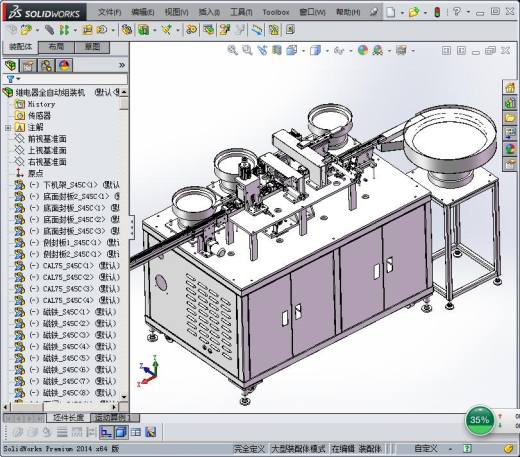Viewport: 520px width, 457px height.
Task: Pin the menu bar with pushpin
Action: coord(374,12)
